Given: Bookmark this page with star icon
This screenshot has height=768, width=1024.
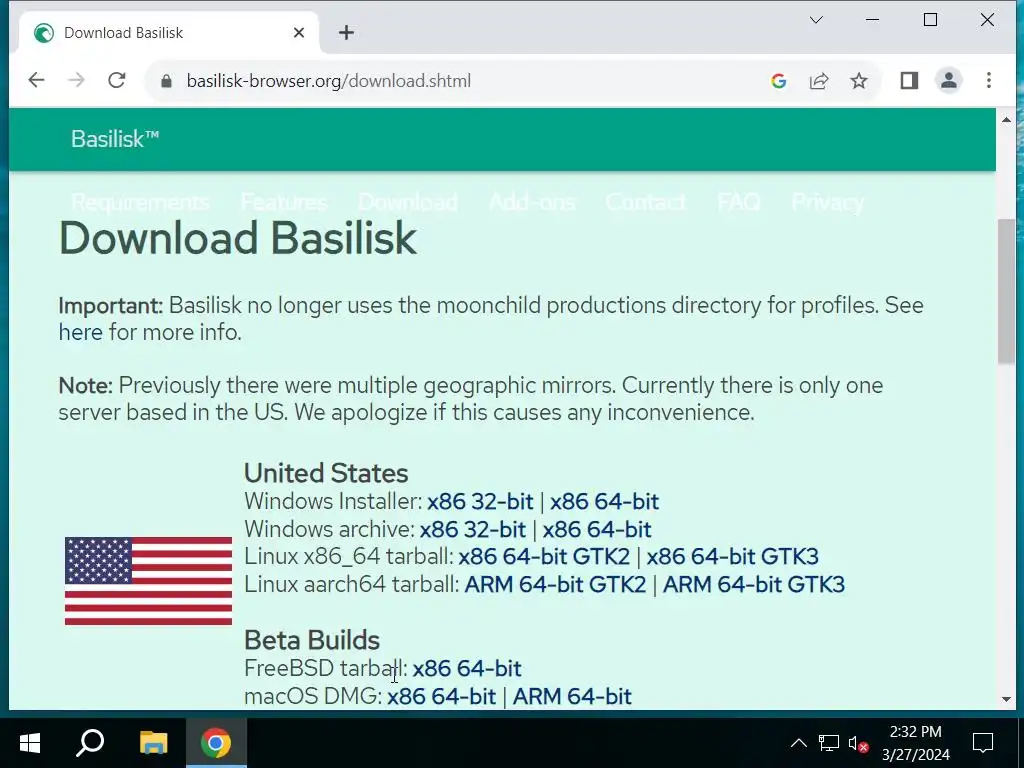Looking at the screenshot, I should point(859,81).
